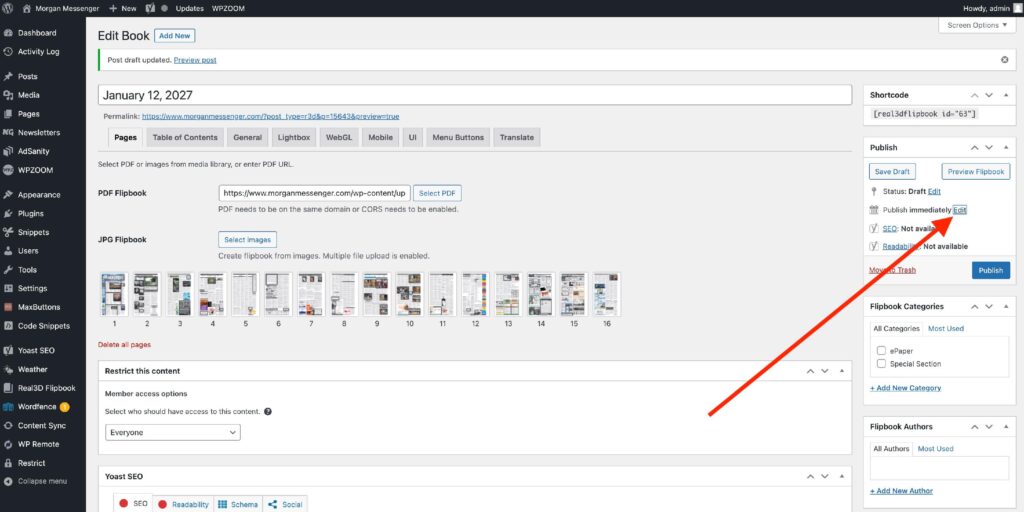Dismiss the 'Post draft updated' notice

point(1005,60)
